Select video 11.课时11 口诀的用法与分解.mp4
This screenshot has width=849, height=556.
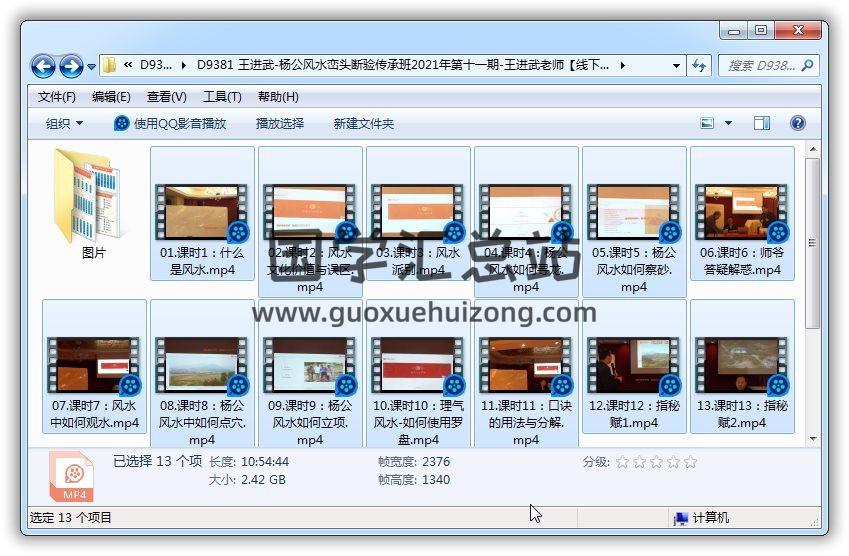526,374
